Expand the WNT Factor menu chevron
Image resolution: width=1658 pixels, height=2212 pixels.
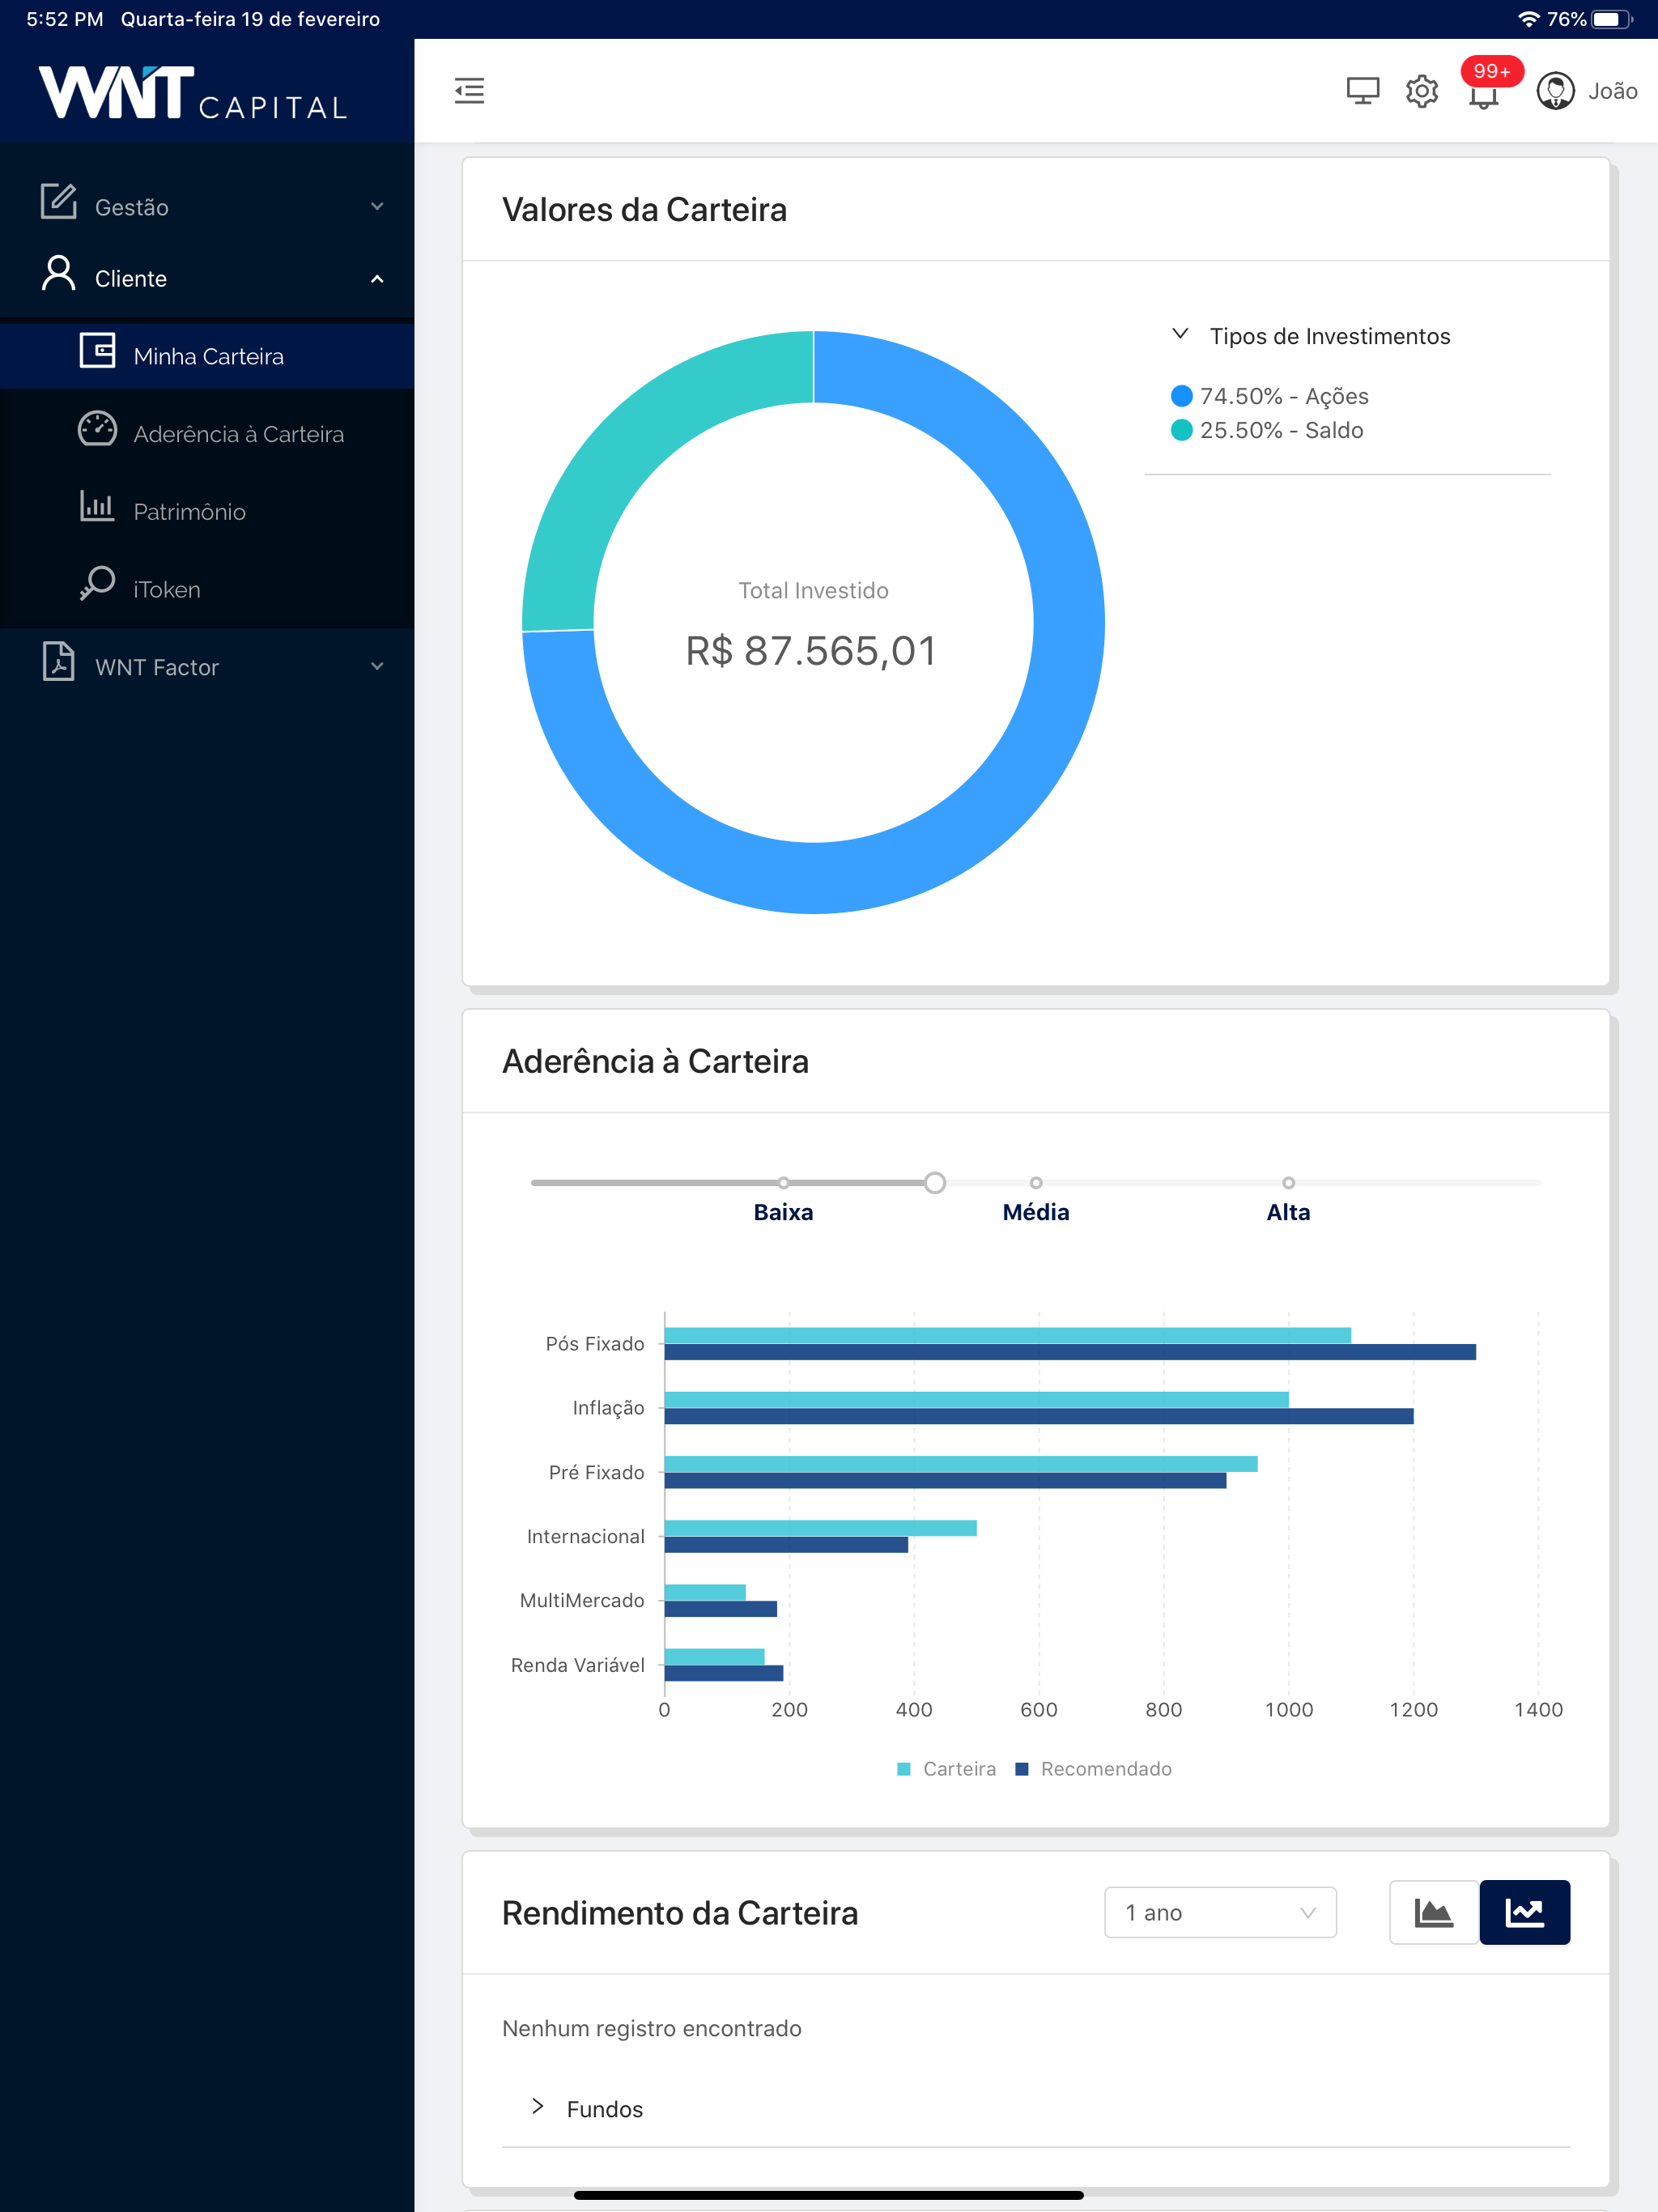tap(377, 667)
